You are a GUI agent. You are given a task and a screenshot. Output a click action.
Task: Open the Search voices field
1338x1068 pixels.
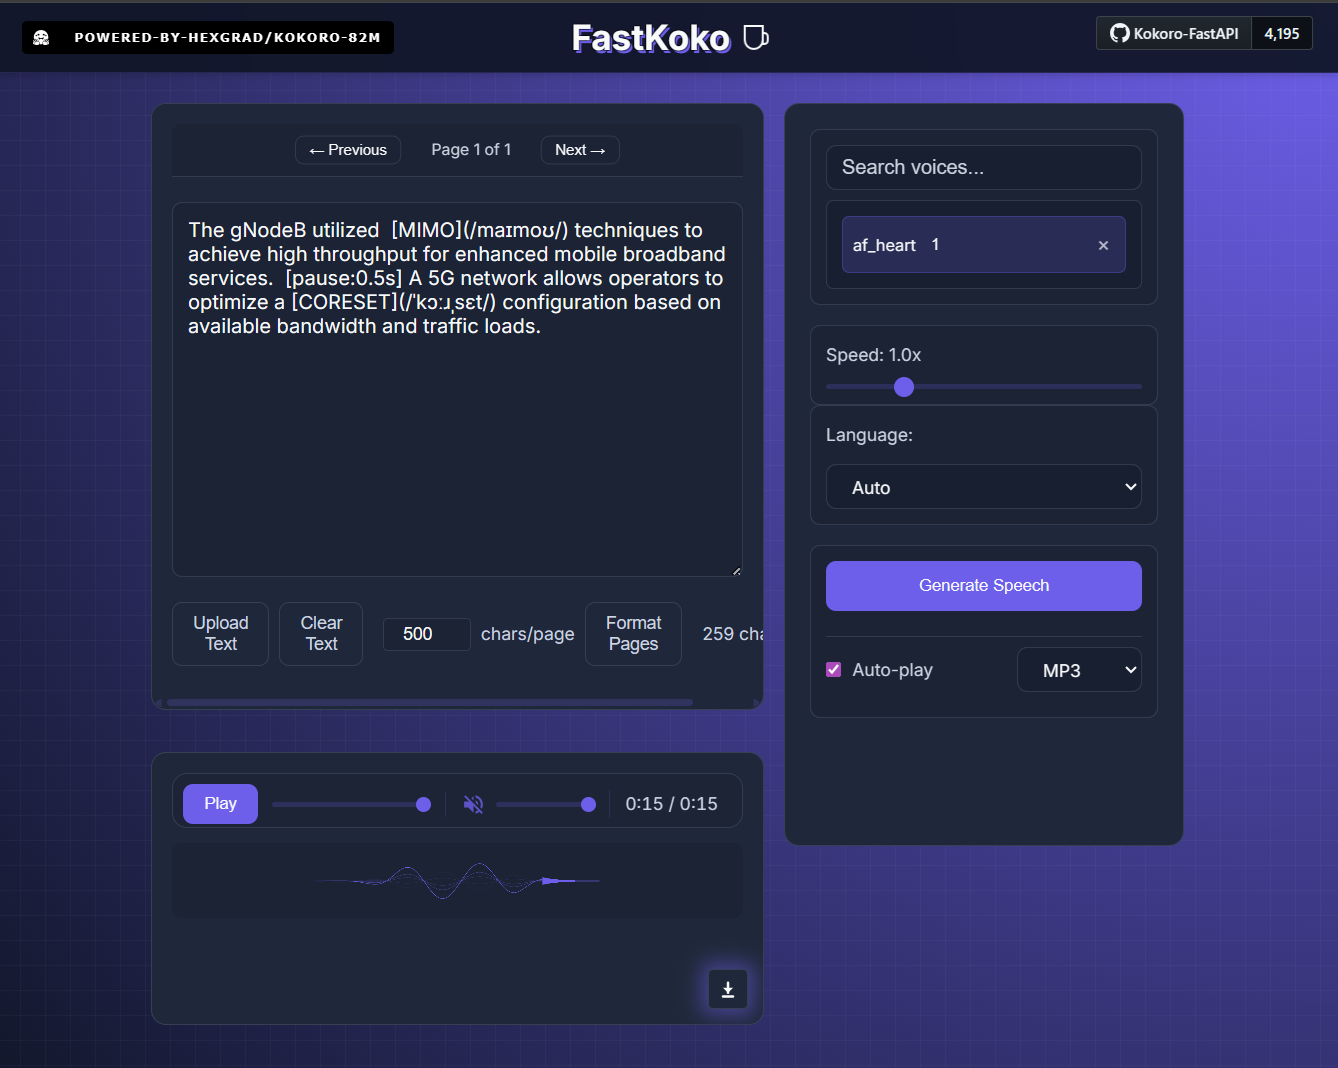pyautogui.click(x=983, y=167)
